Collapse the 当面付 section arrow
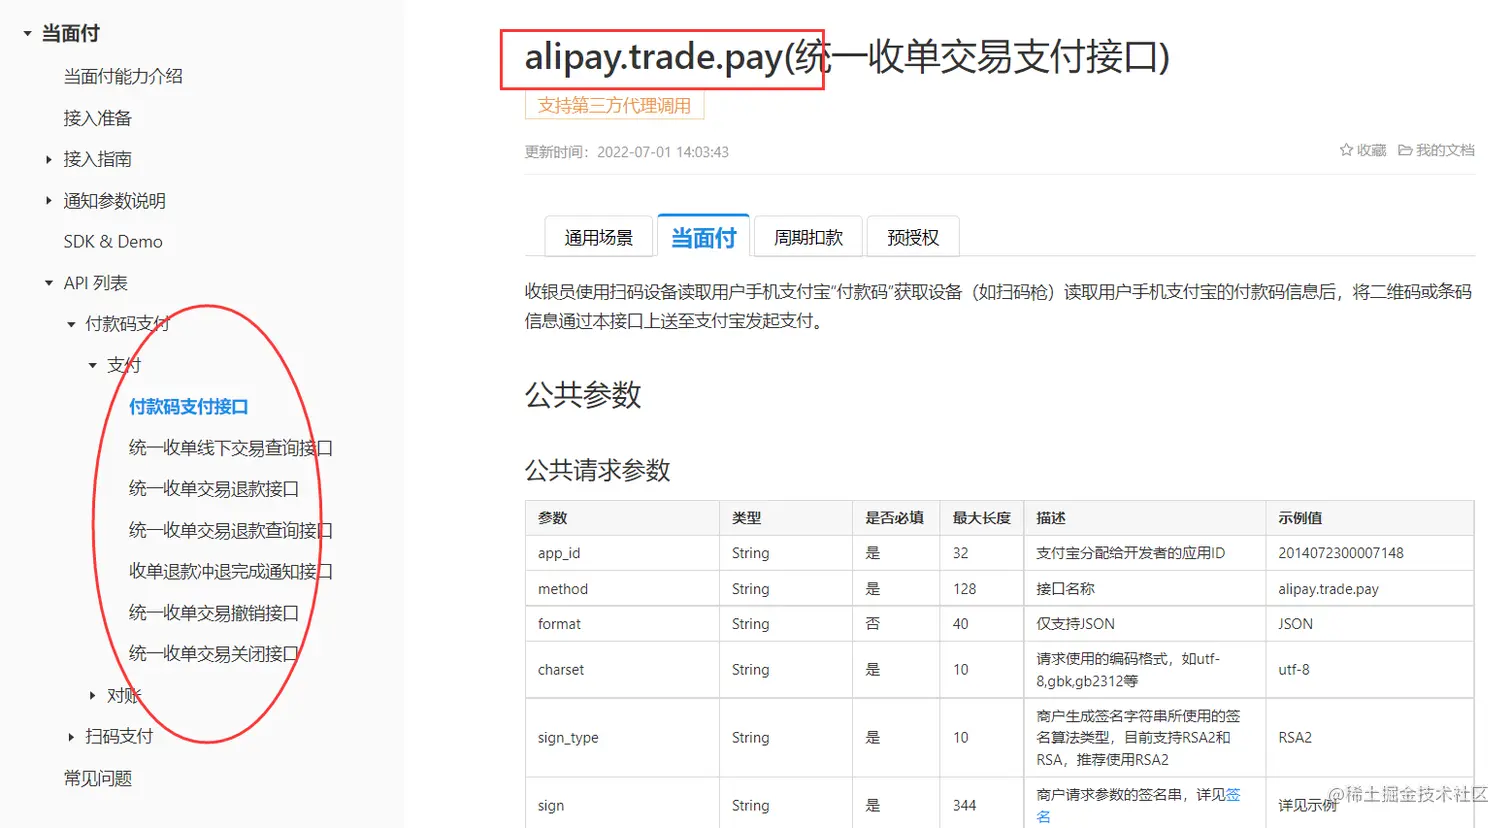The image size is (1512, 828). (x=27, y=34)
